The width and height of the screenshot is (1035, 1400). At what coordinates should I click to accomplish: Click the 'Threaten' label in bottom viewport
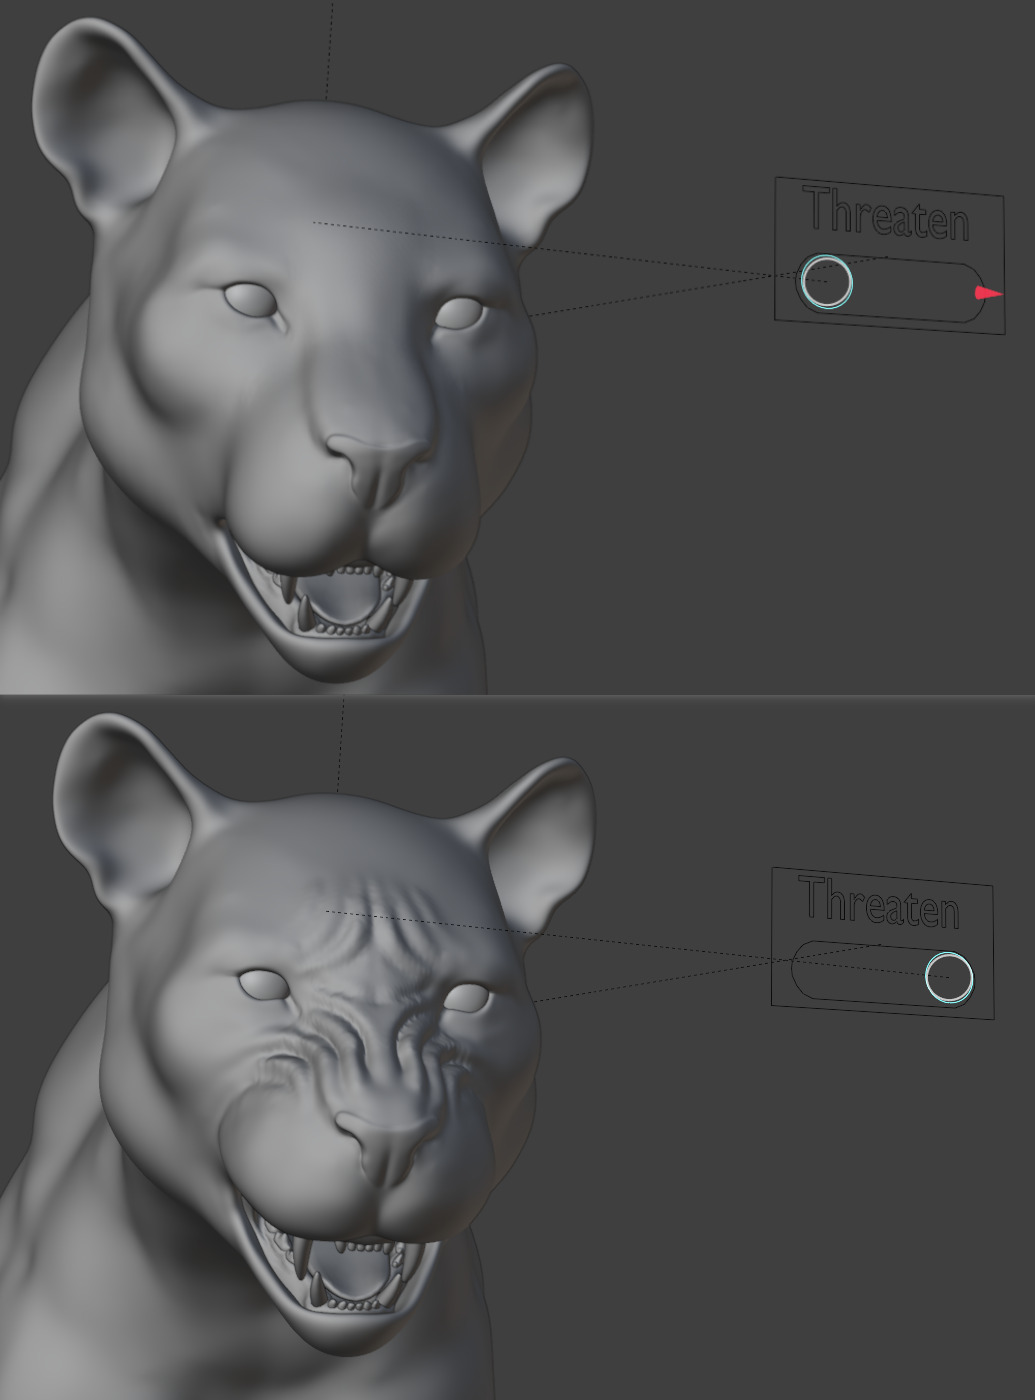point(881,903)
